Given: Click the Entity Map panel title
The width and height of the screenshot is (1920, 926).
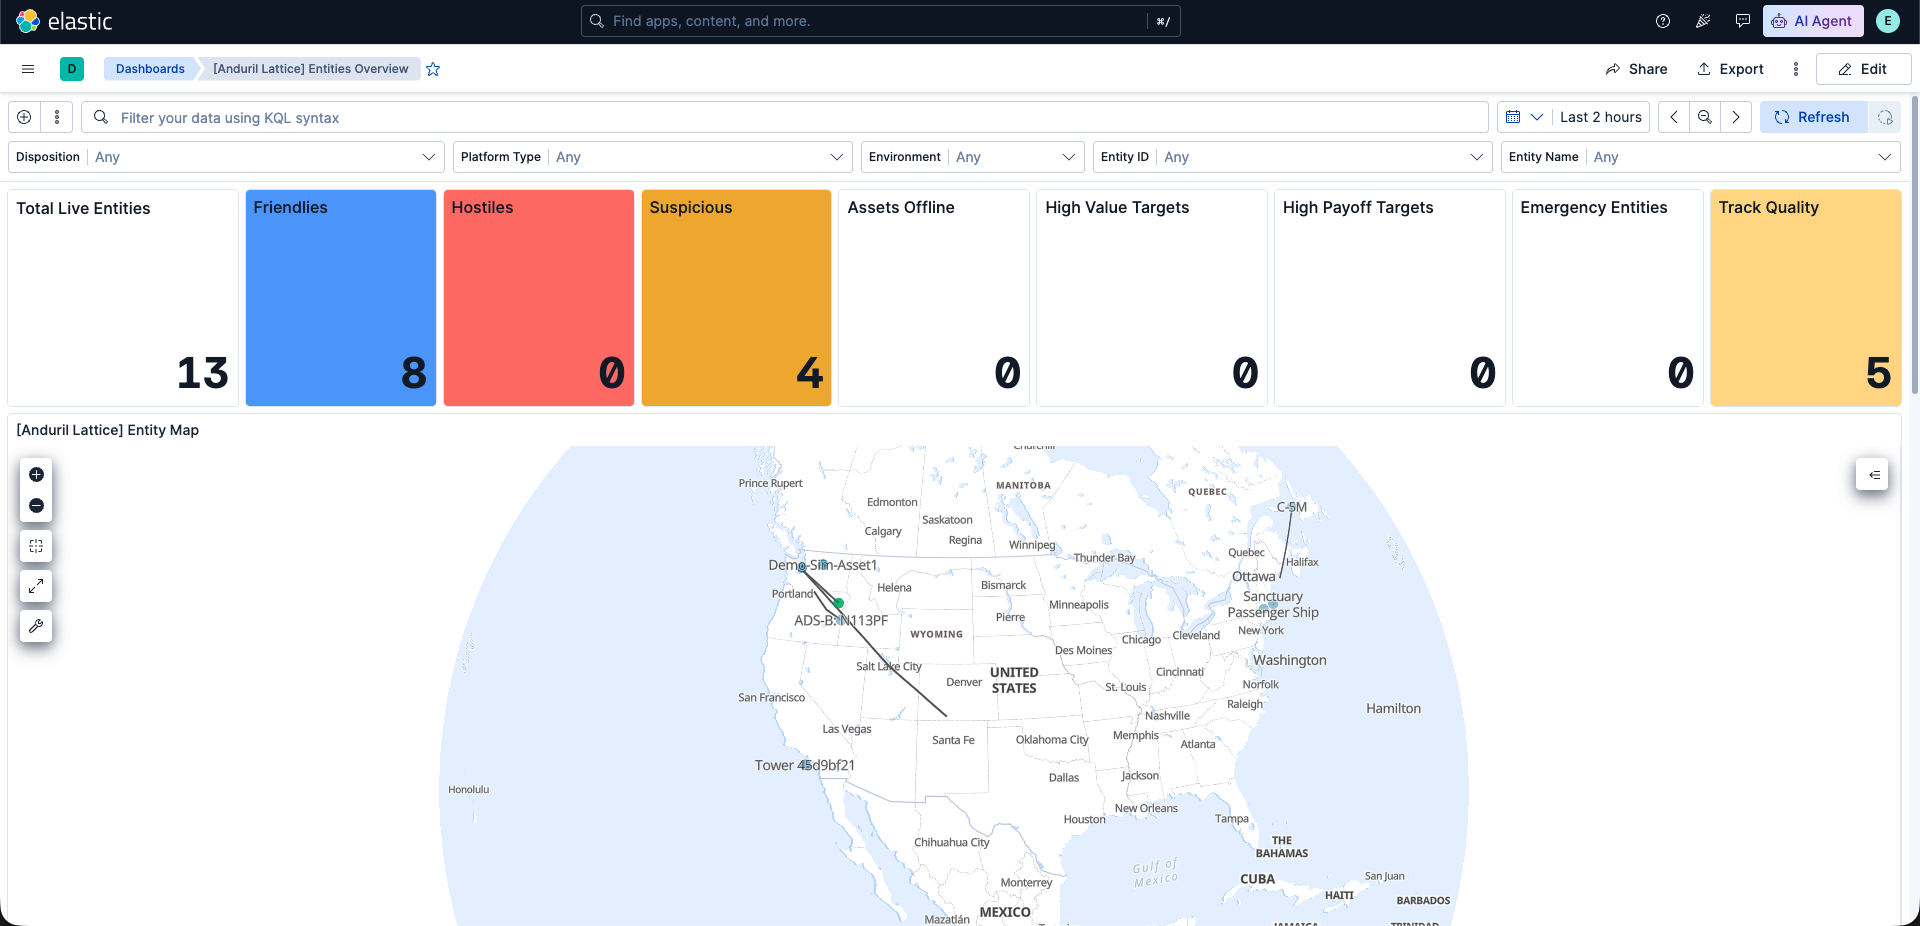Looking at the screenshot, I should click(x=108, y=430).
